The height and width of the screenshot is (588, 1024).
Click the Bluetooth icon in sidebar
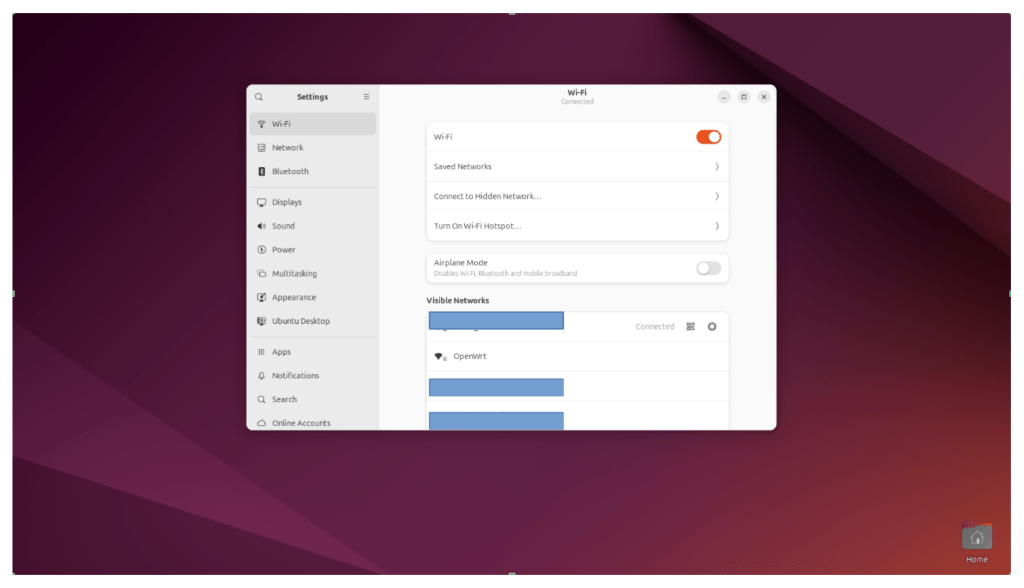point(262,171)
